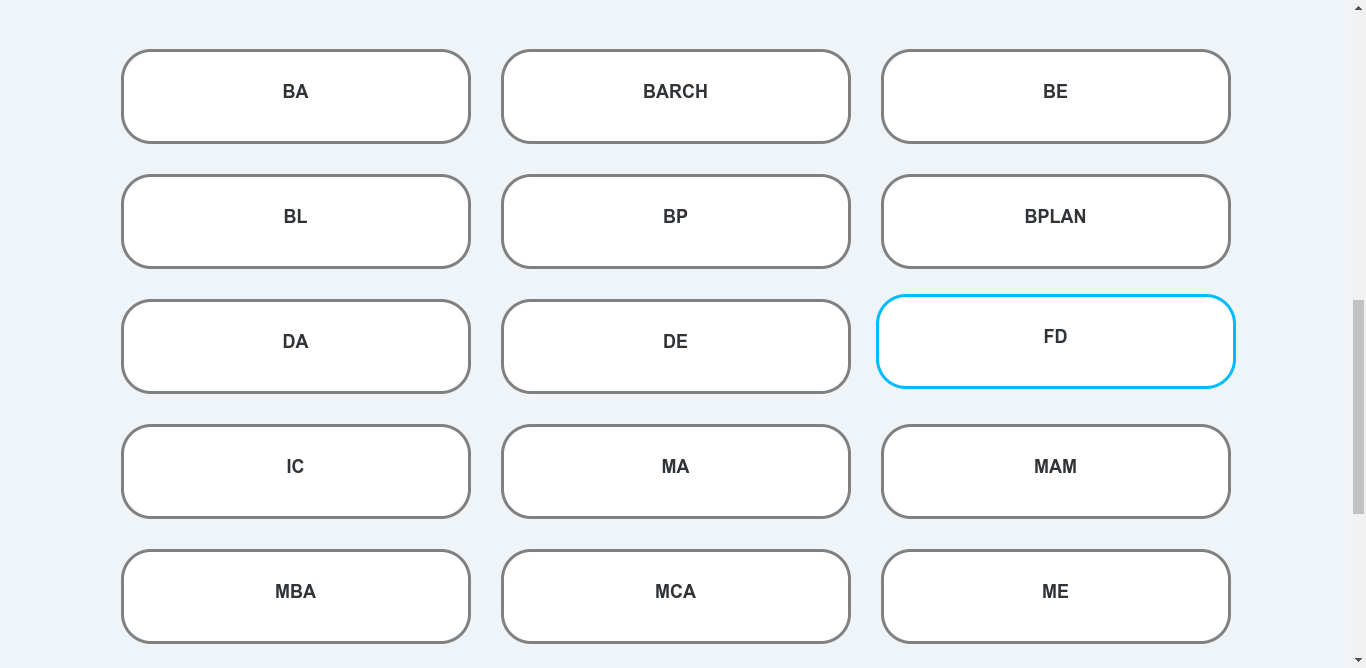
Task: Select the BARCH option
Action: [x=676, y=96]
